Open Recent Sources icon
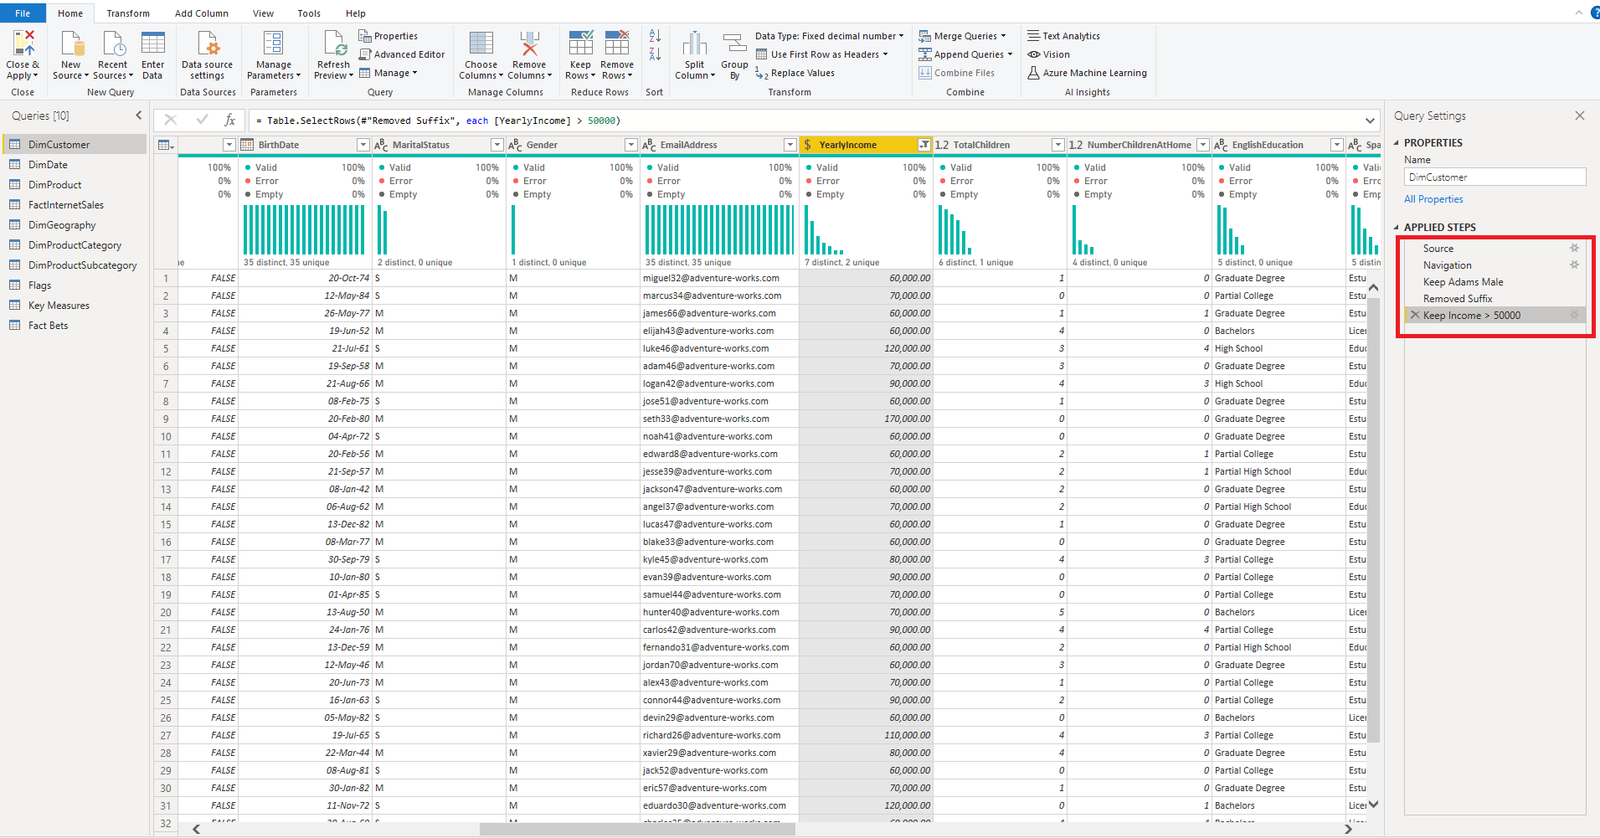 (x=113, y=43)
